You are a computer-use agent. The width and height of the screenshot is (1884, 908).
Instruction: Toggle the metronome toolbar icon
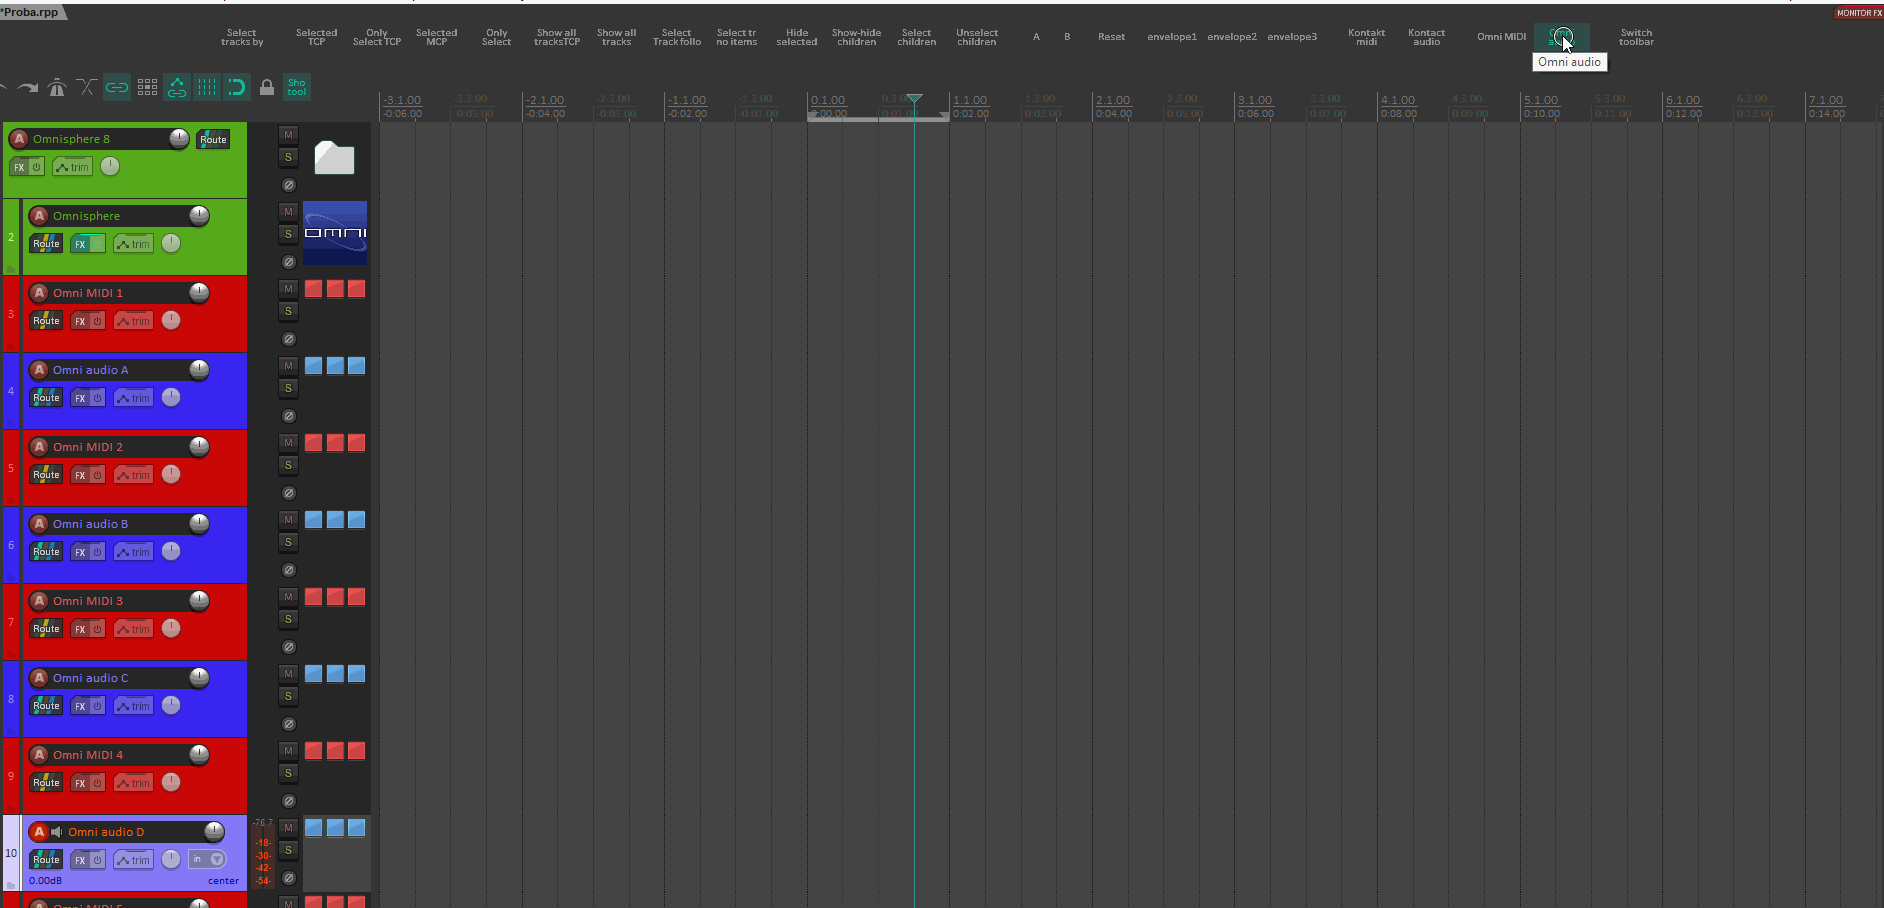(x=57, y=88)
